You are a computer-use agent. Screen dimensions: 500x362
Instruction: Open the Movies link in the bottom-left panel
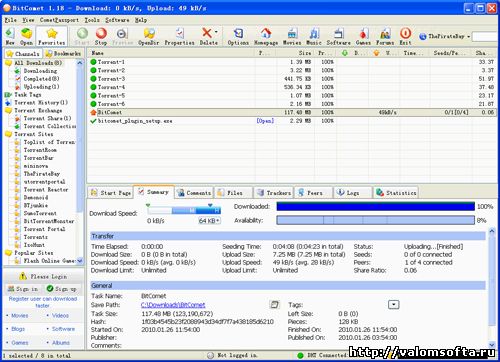click(20, 315)
